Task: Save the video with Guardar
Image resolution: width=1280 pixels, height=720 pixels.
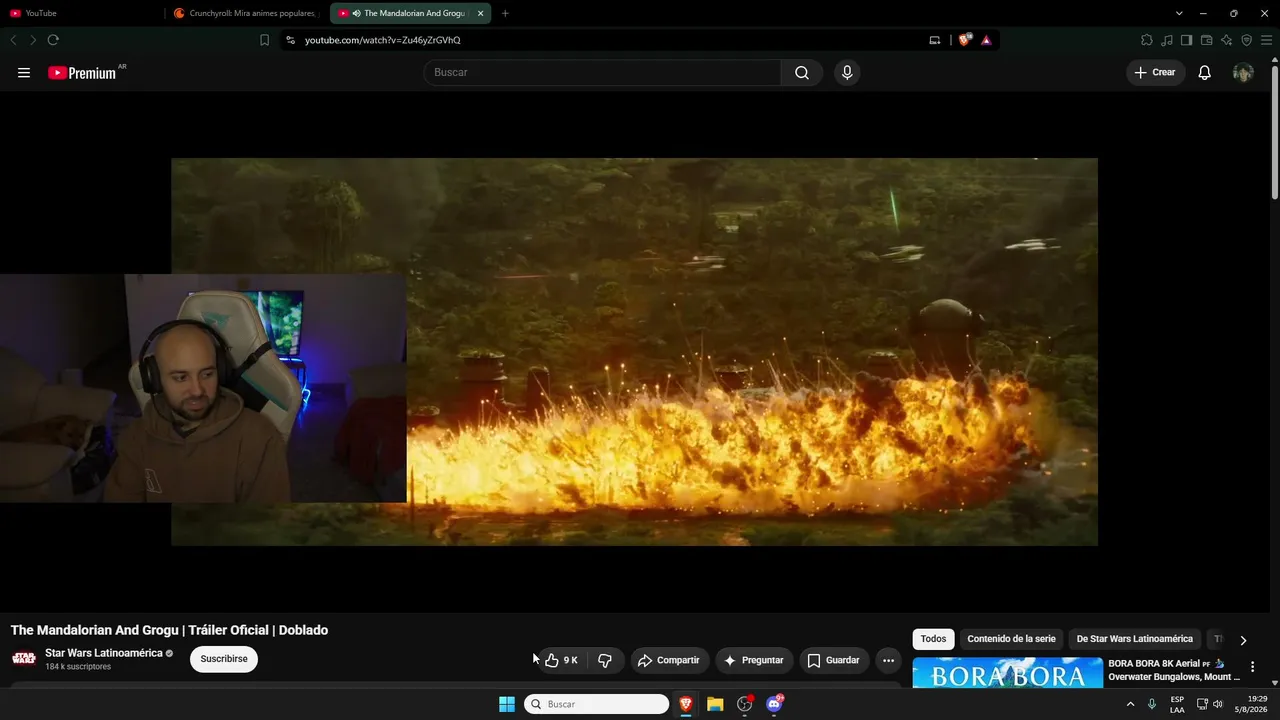Action: point(834,660)
